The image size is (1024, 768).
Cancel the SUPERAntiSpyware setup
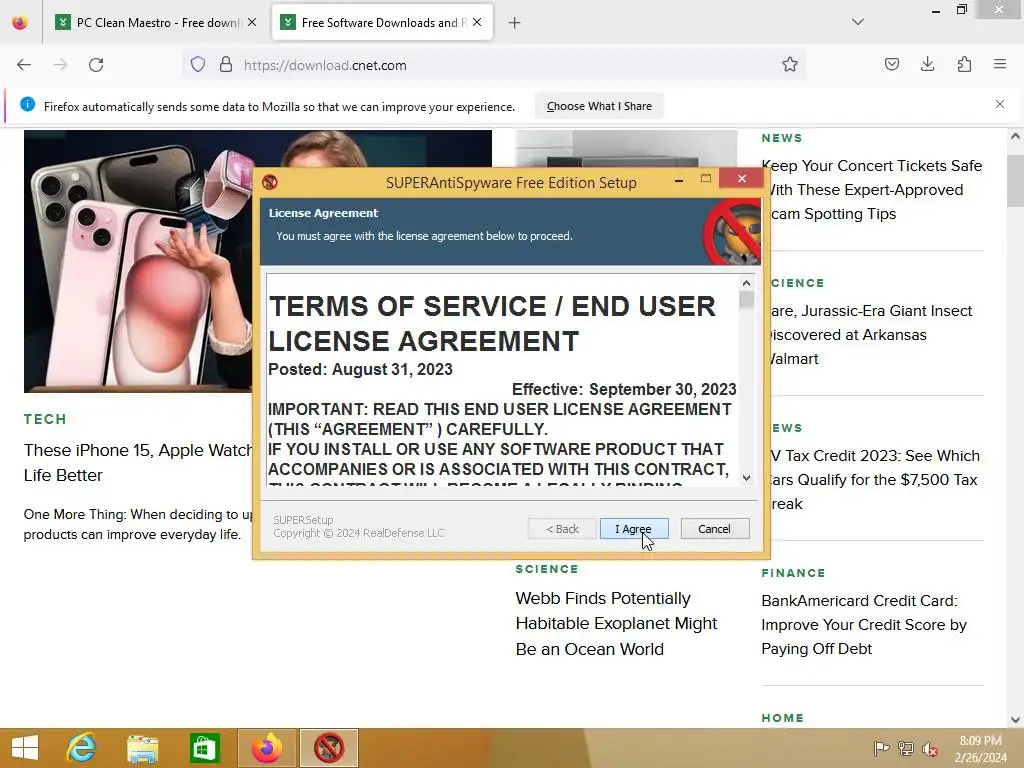click(714, 529)
